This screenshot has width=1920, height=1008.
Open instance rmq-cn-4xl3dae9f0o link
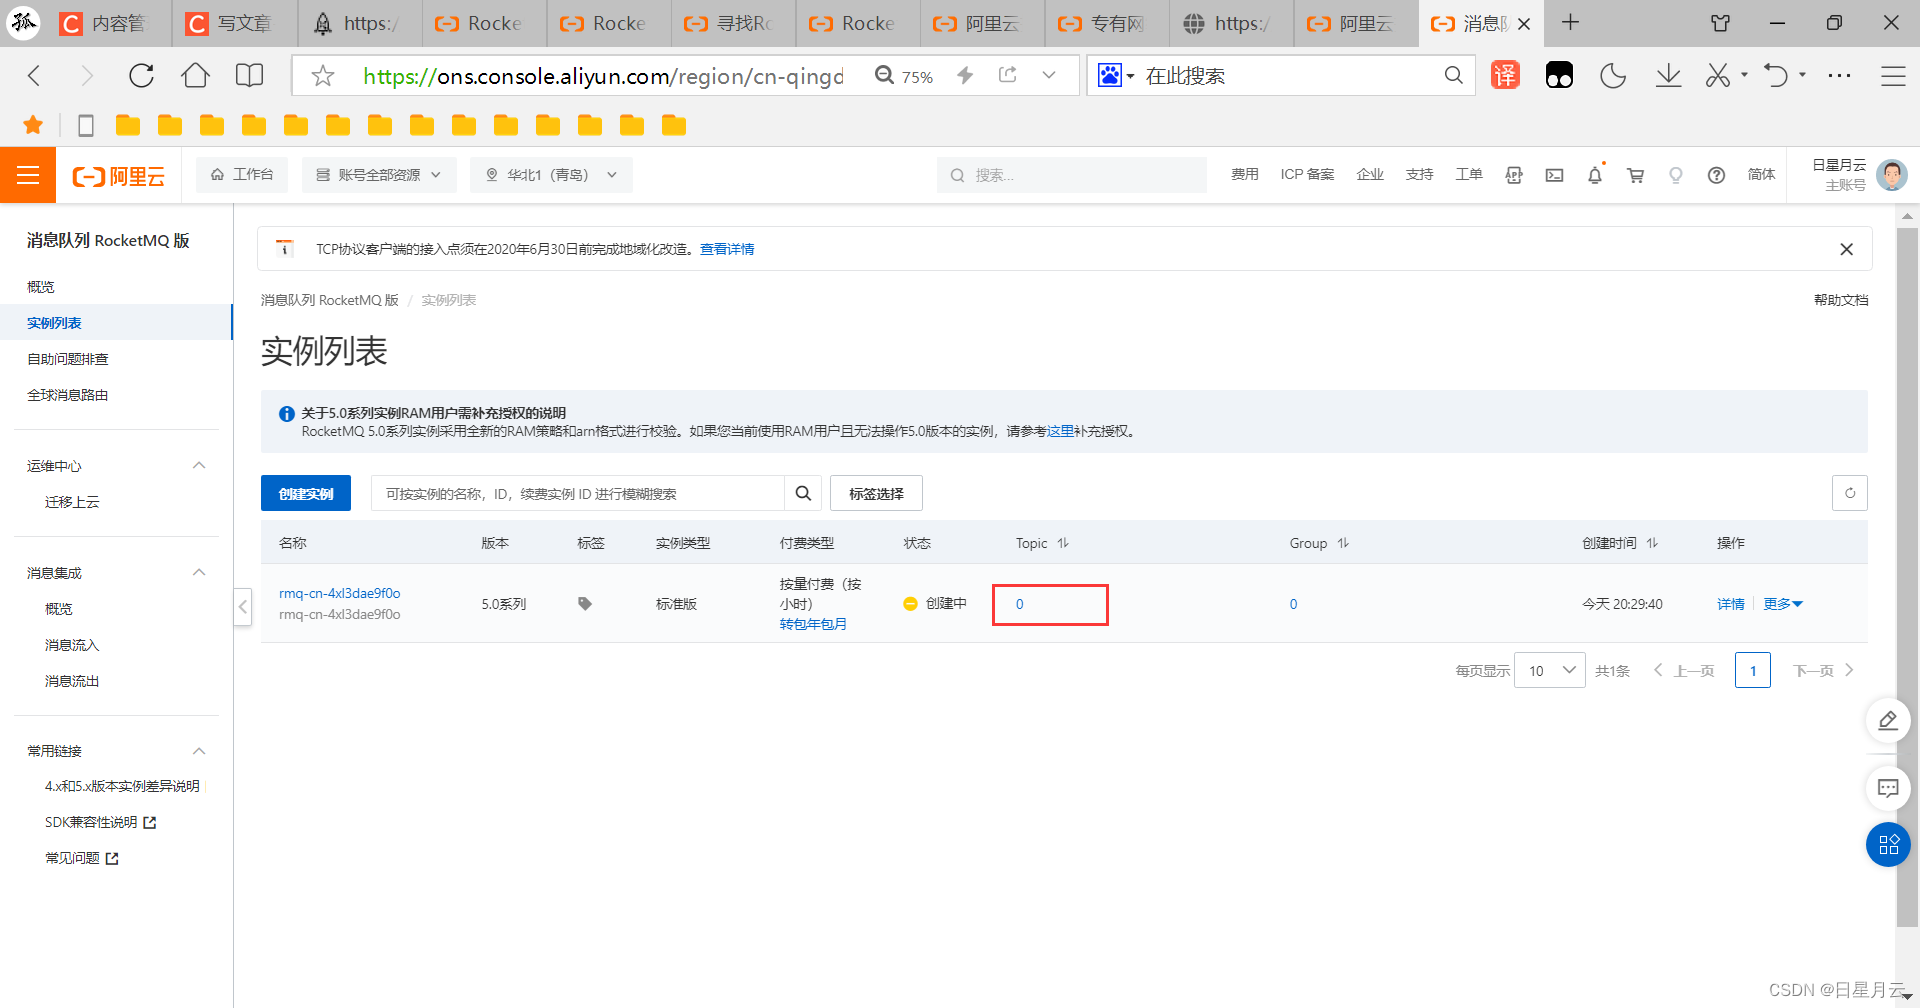(340, 593)
